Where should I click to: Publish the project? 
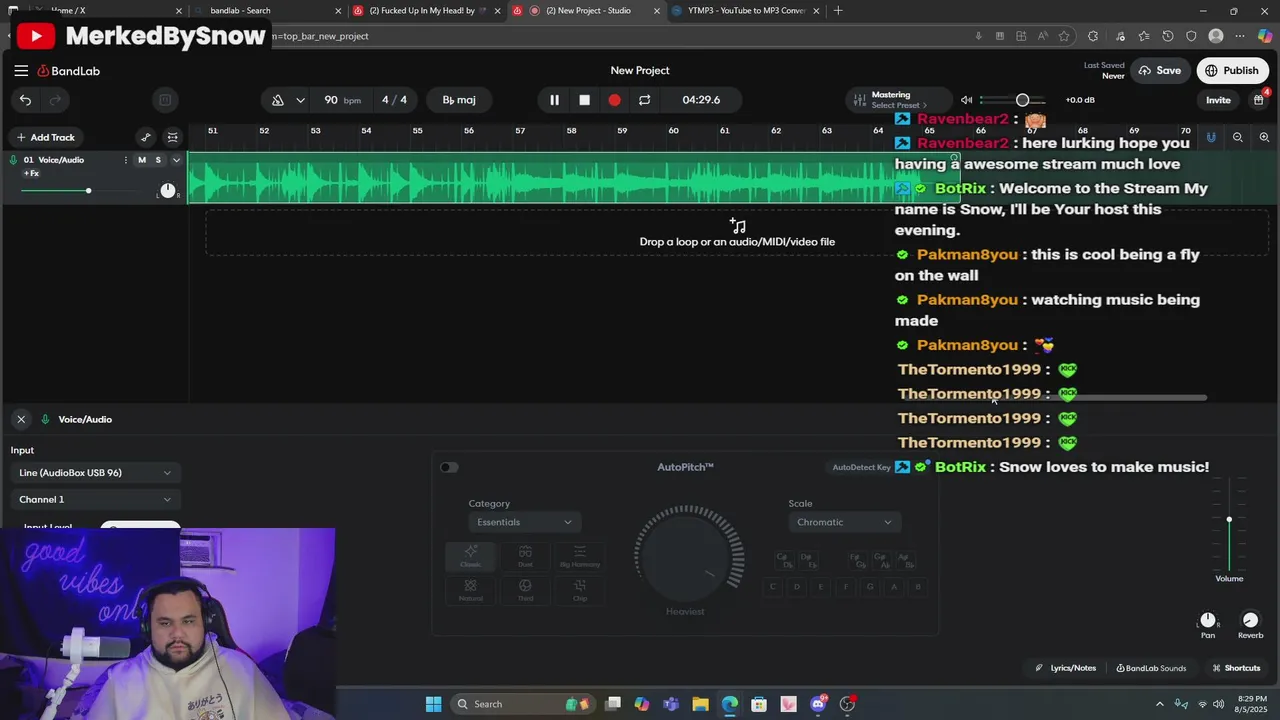point(1232,71)
